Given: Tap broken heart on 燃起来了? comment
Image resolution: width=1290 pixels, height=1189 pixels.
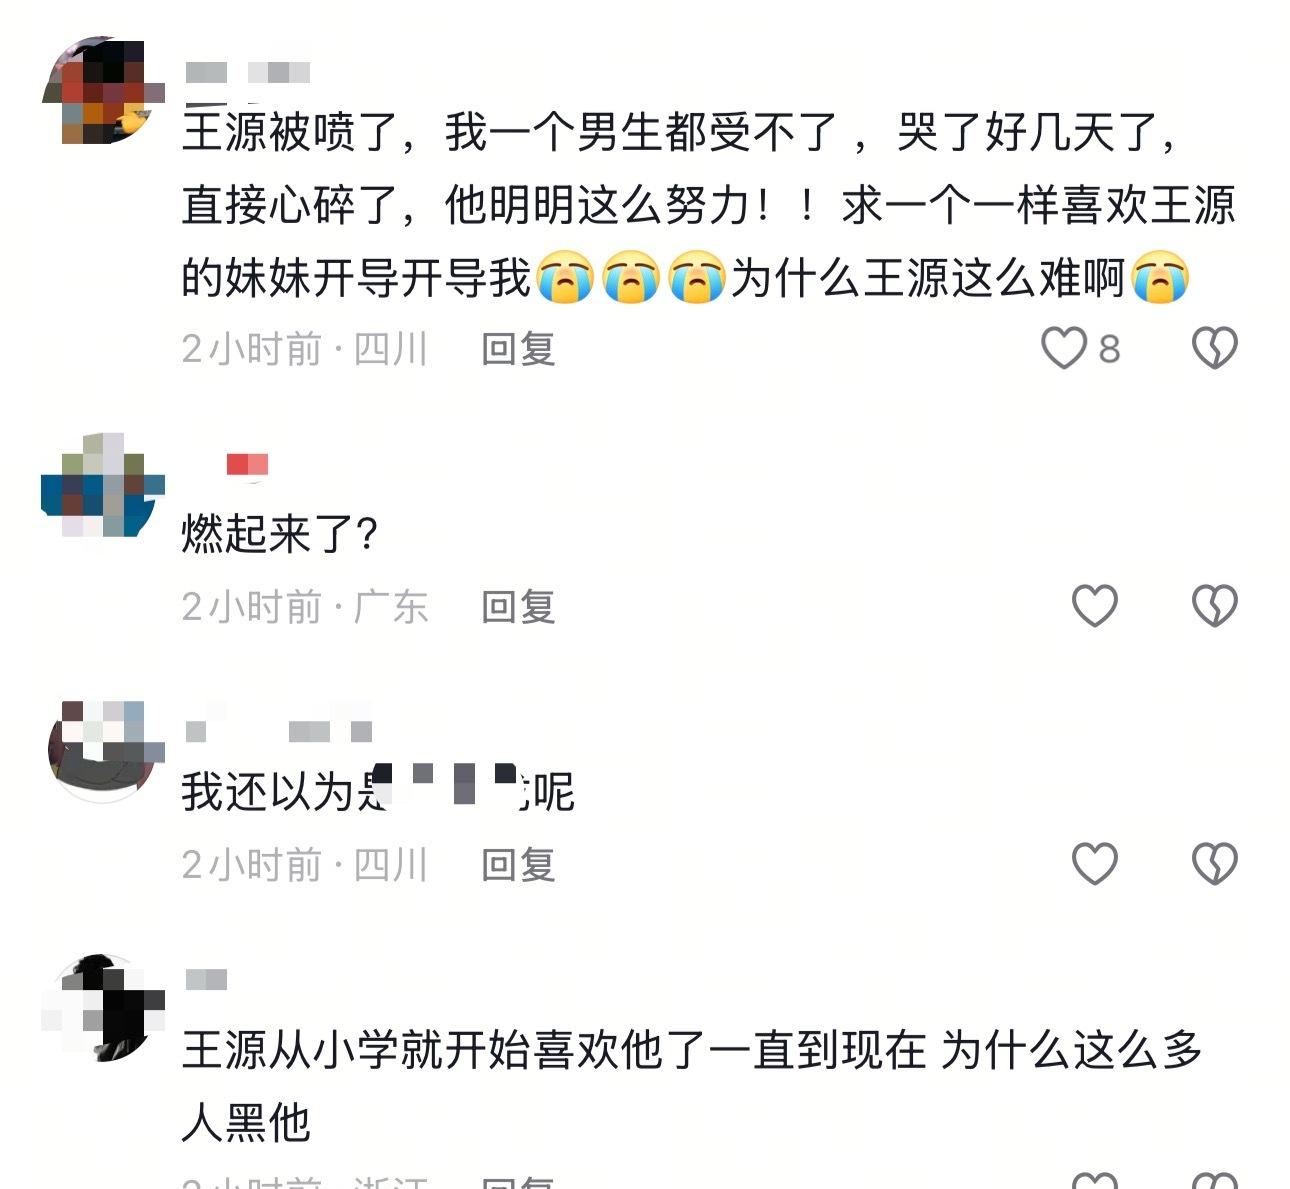Looking at the screenshot, I should tap(1215, 606).
